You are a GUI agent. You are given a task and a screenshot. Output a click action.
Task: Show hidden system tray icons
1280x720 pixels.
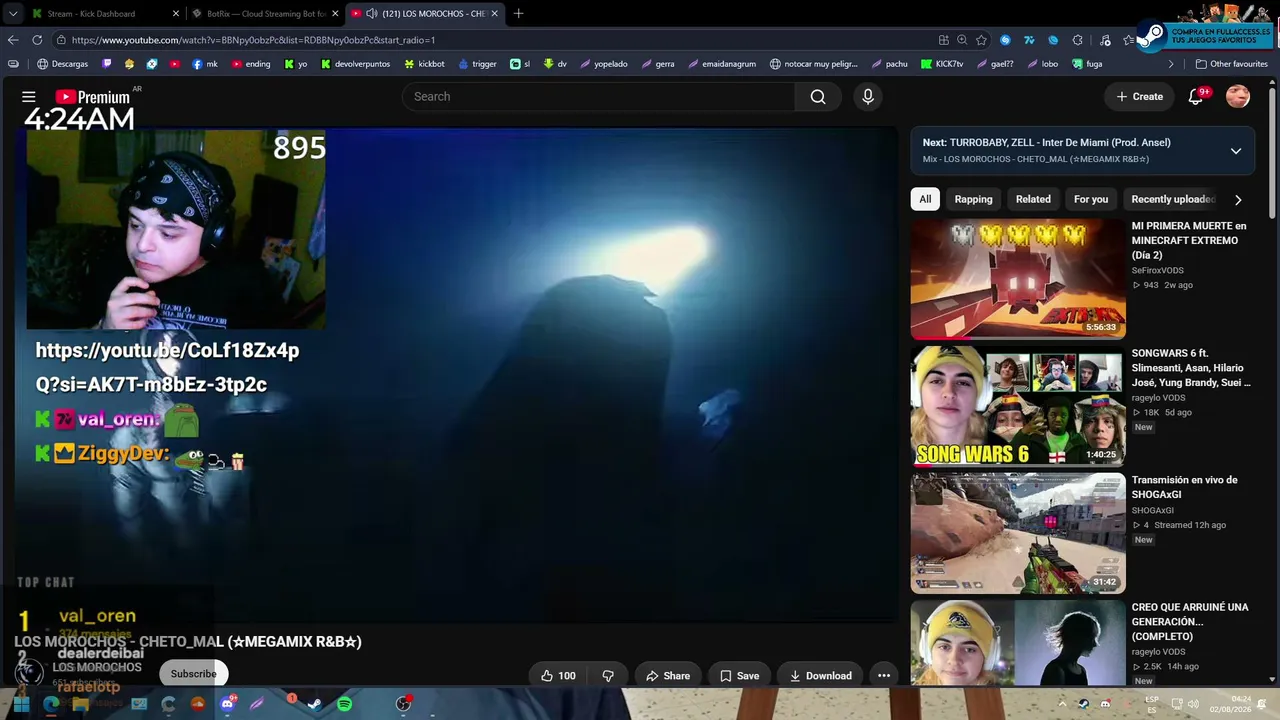point(1063,704)
